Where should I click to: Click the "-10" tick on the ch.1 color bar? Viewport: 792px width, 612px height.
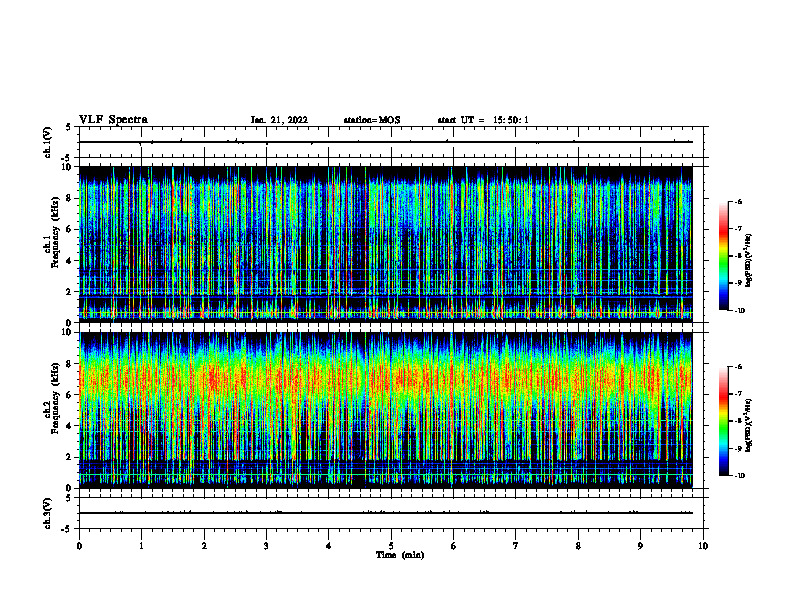[x=739, y=310]
